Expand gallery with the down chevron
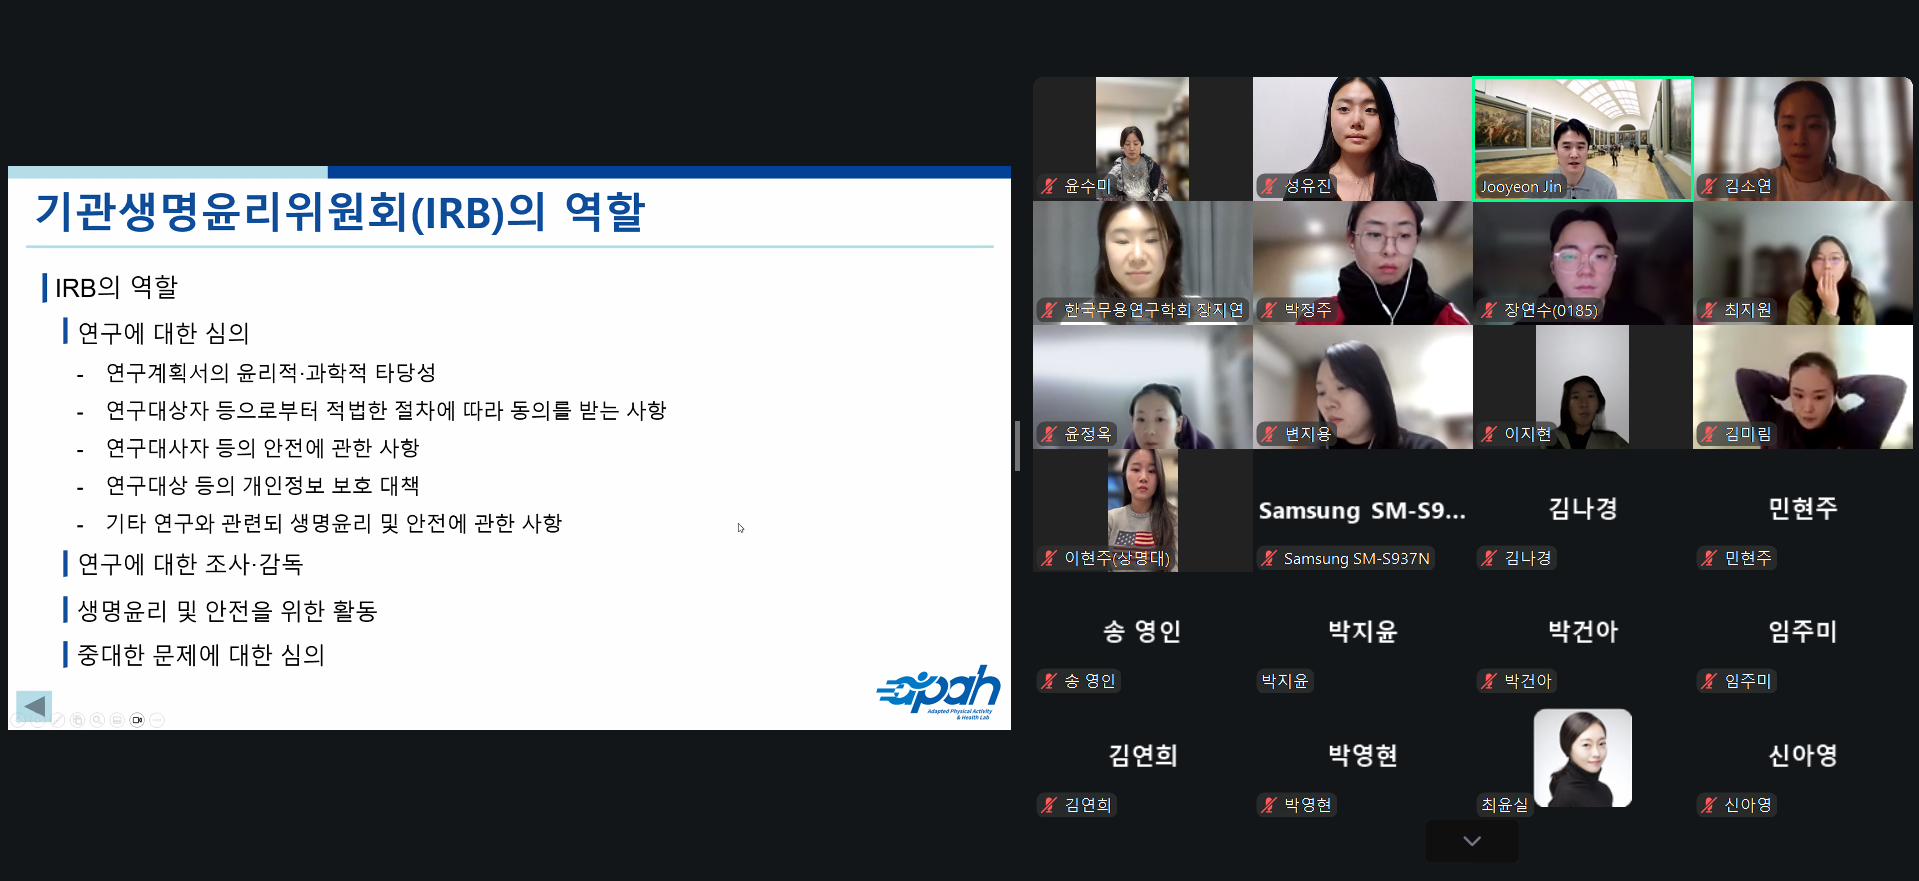The height and width of the screenshot is (881, 1919). pyautogui.click(x=1471, y=841)
